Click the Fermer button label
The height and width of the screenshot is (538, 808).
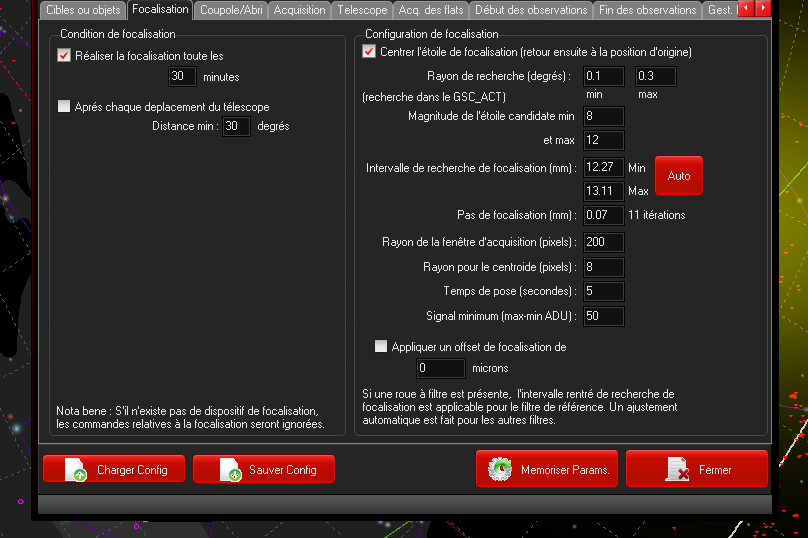tap(715, 470)
